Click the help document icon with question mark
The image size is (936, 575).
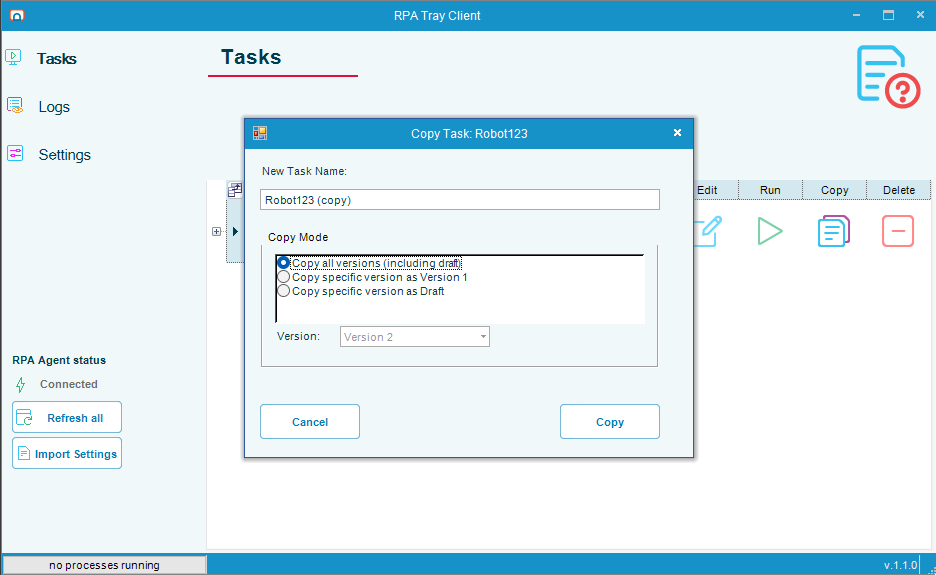click(x=888, y=76)
